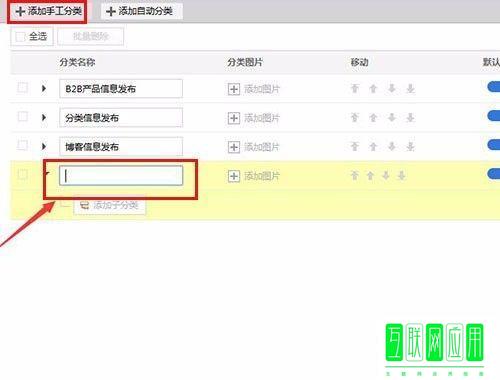Click the 分类图片 column header
500x380 pixels.
point(245,62)
